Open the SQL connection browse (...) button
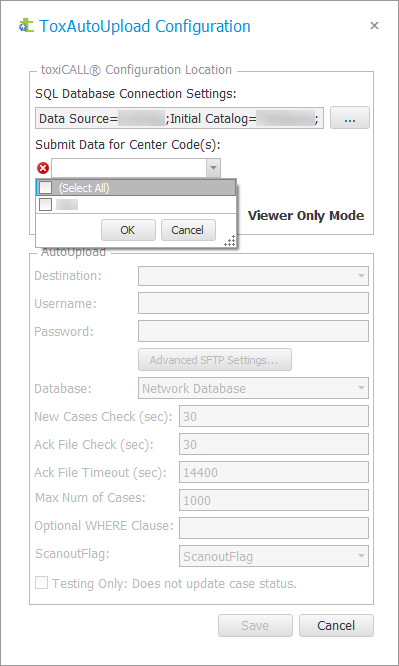Screen dimensions: 399x666 (350, 118)
